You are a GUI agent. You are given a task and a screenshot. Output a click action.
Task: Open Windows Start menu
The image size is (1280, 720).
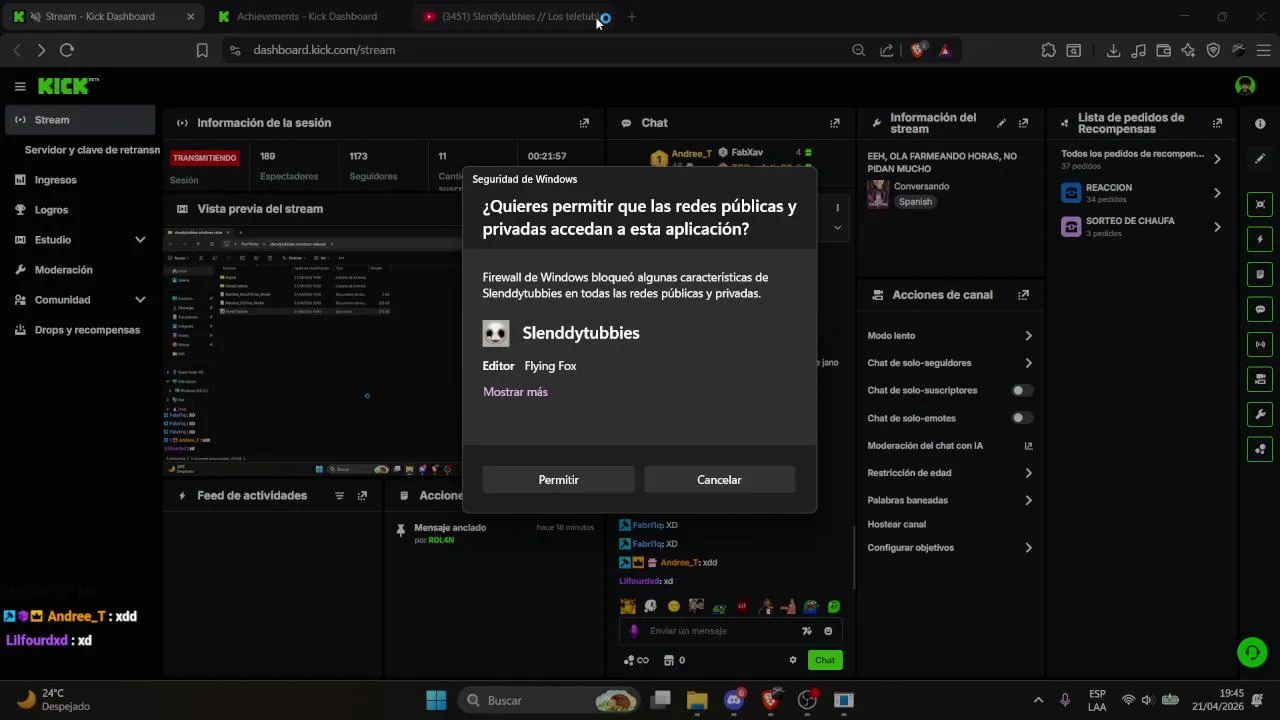tap(436, 700)
